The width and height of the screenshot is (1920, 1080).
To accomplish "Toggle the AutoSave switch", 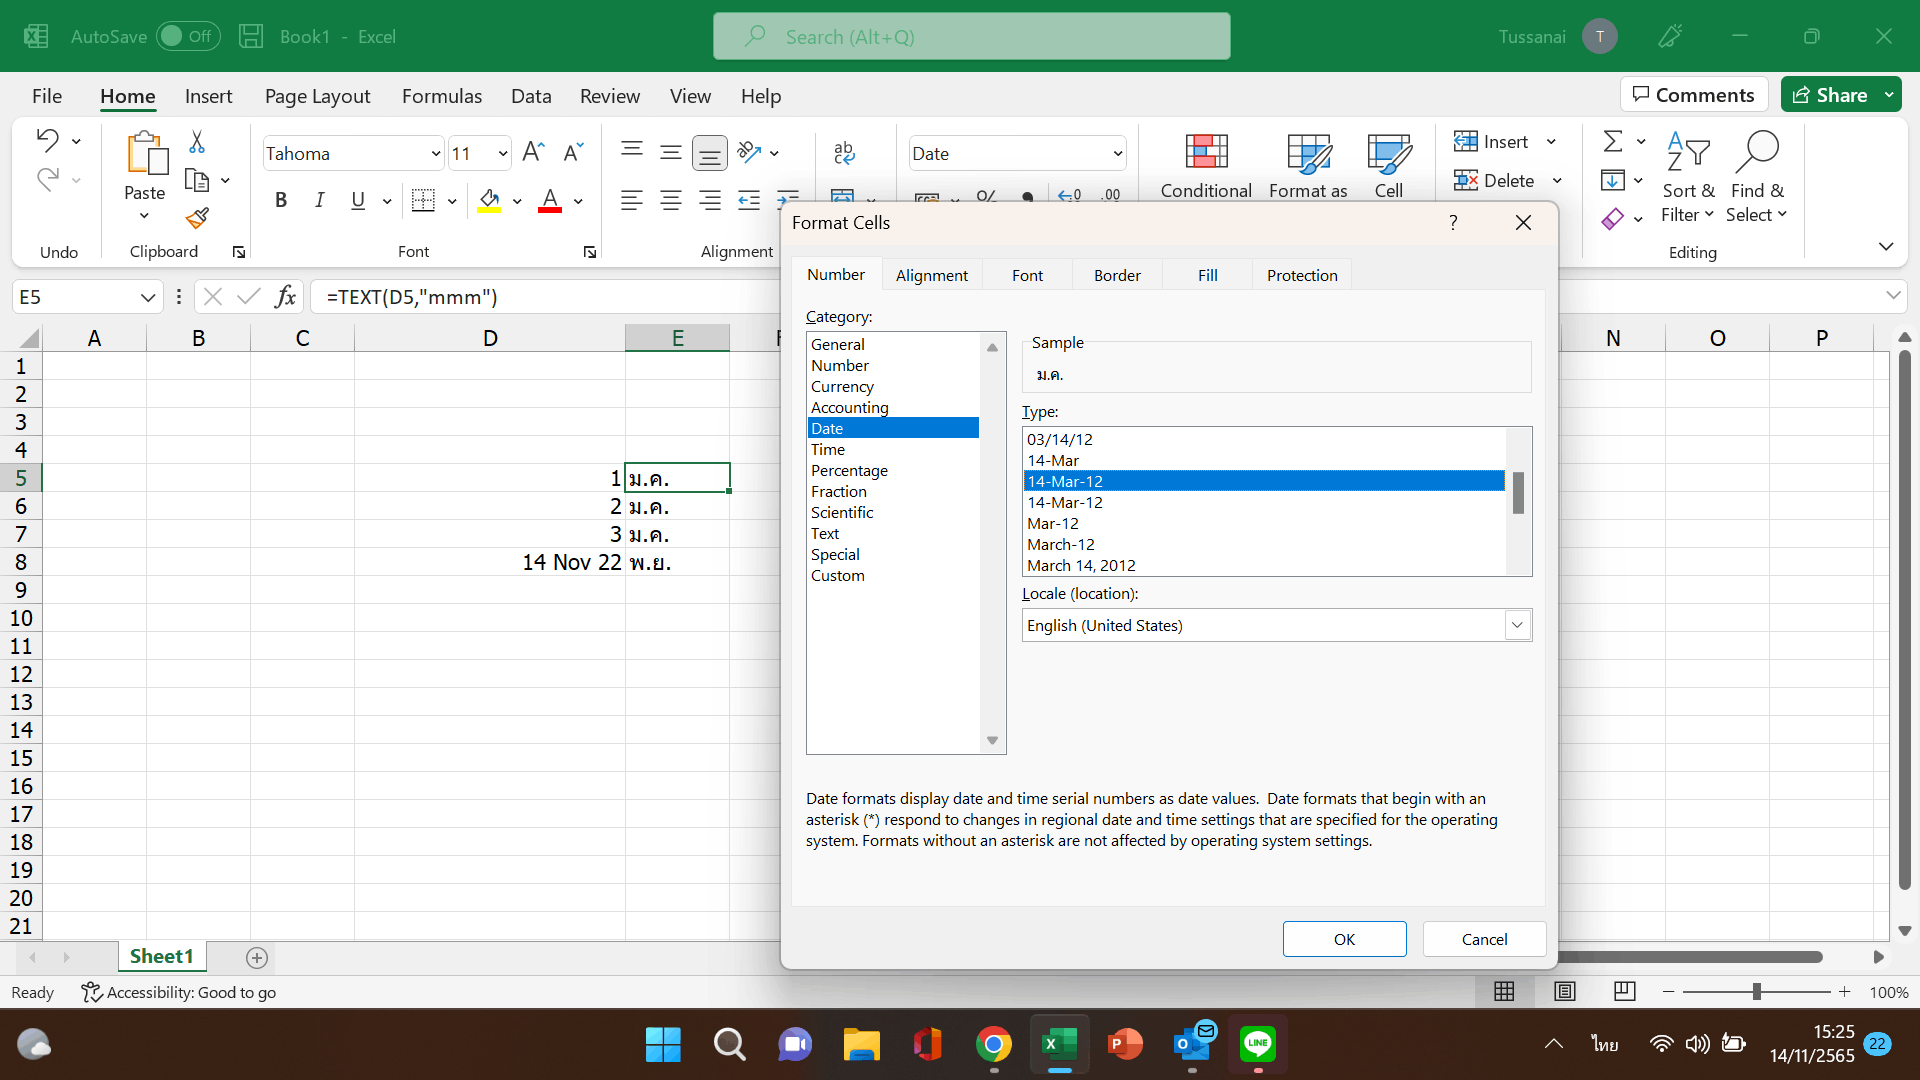I will pyautogui.click(x=188, y=36).
